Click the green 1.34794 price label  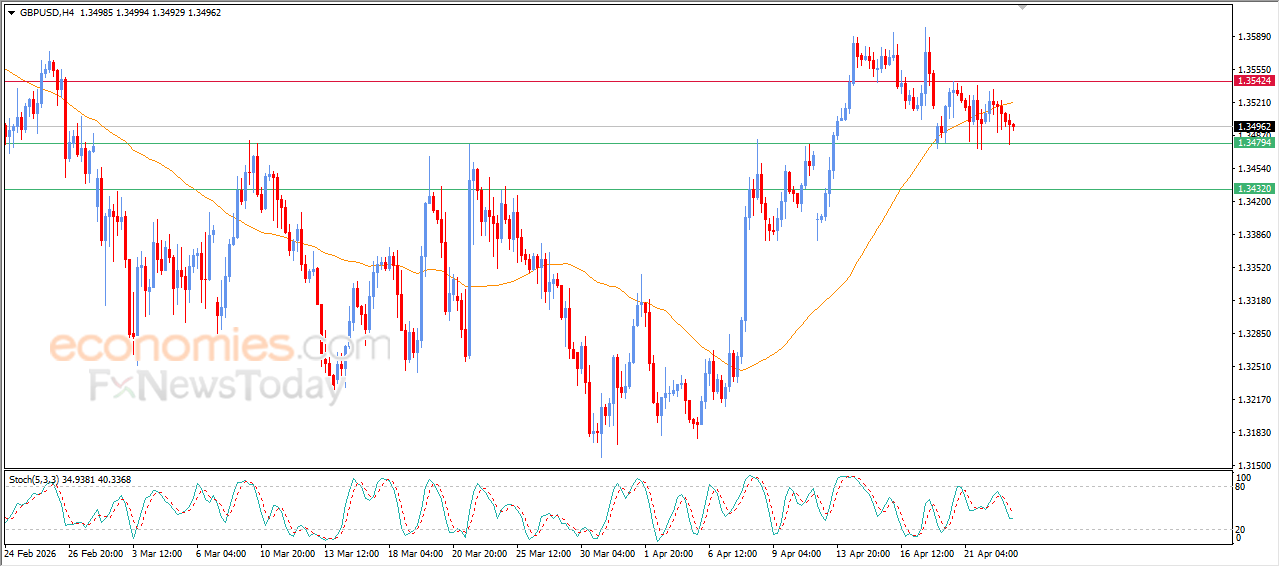[1254, 143]
